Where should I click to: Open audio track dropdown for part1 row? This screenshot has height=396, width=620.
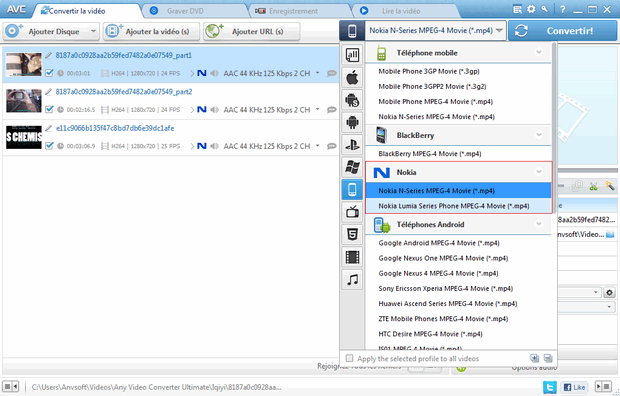click(x=318, y=73)
